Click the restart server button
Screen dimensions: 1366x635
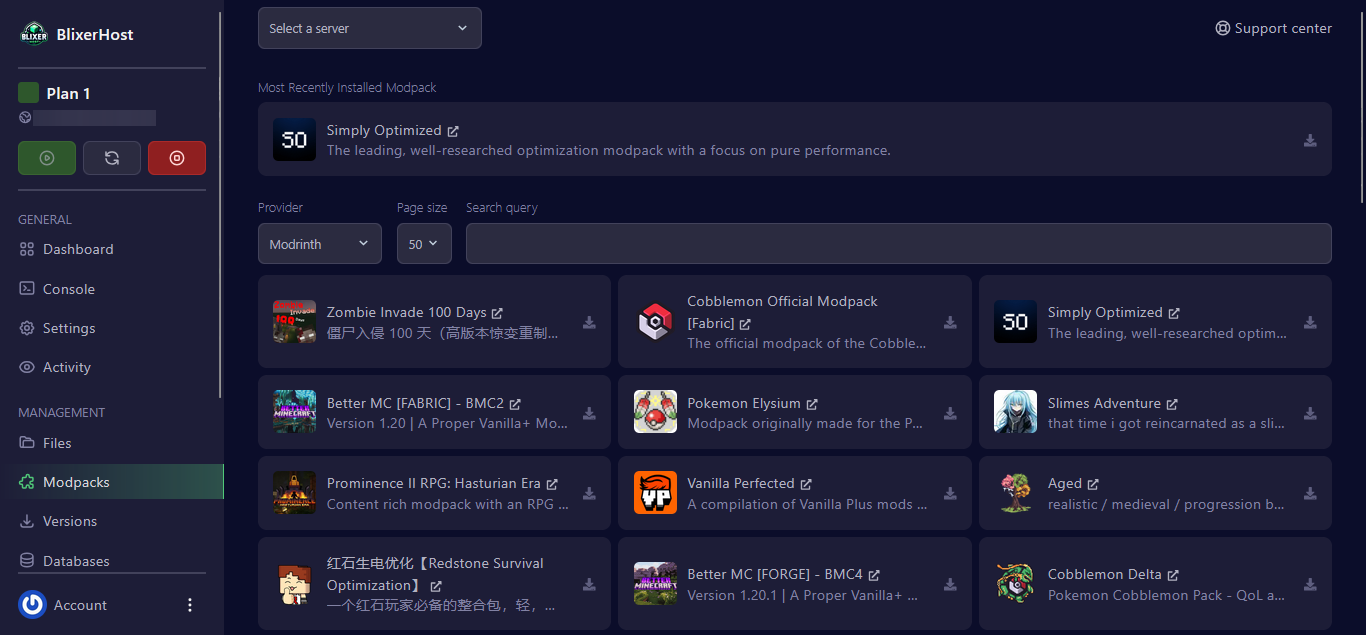112,158
